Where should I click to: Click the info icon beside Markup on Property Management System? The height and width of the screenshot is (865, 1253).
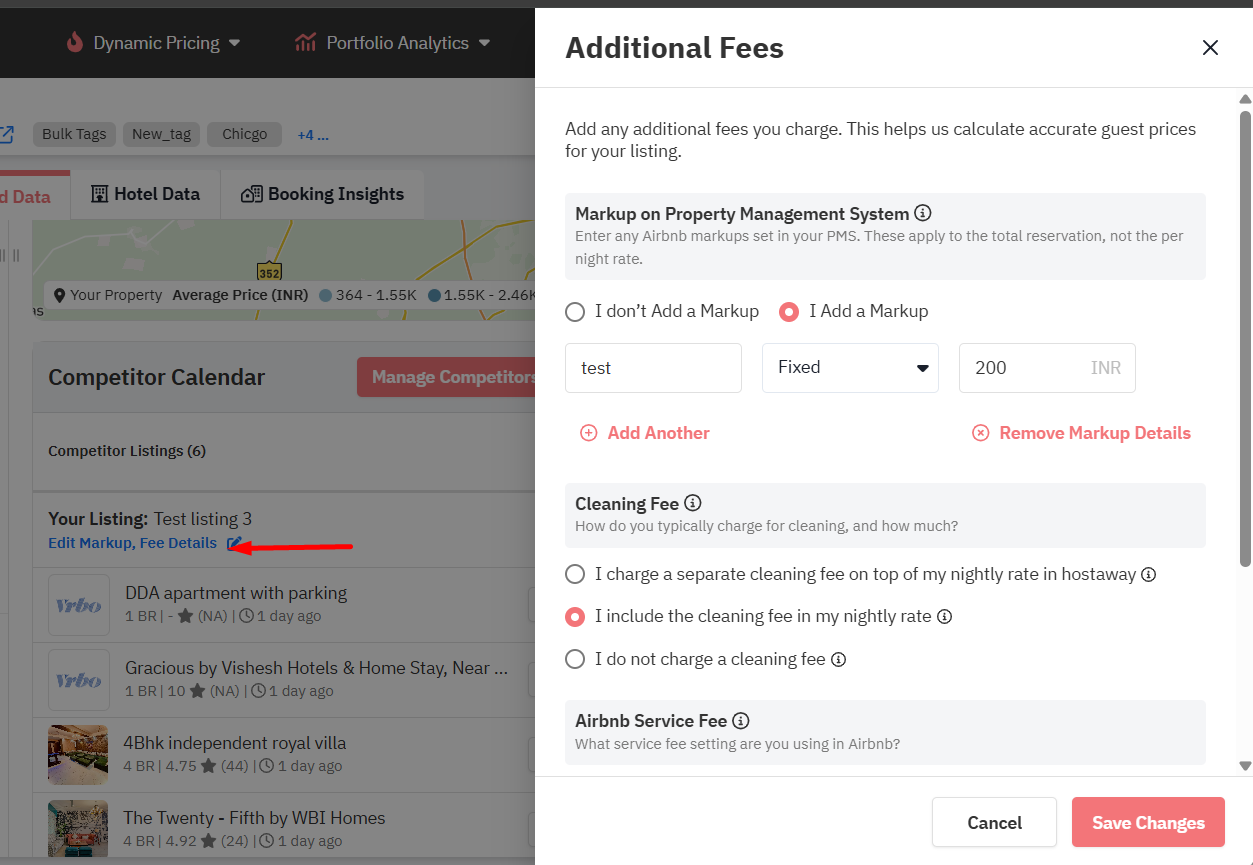pos(923,213)
